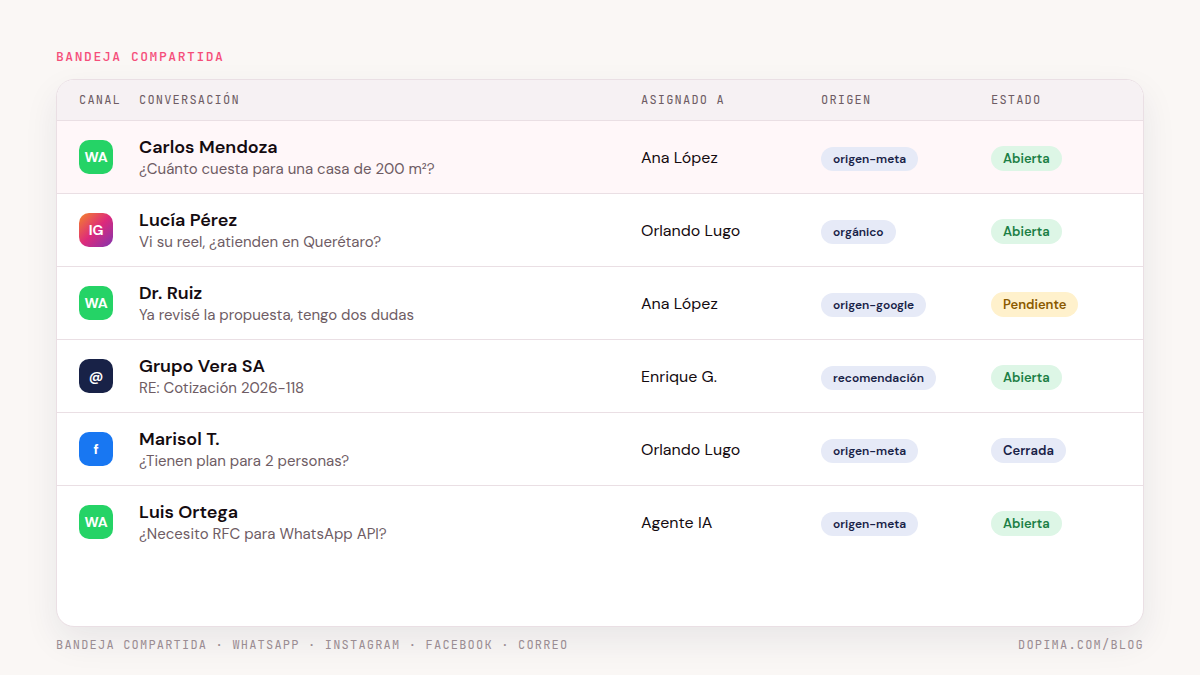This screenshot has height=675, width=1200.
Task: Click the '¿Tienen plan para 2 personas?' preview
Action: [x=244, y=461]
